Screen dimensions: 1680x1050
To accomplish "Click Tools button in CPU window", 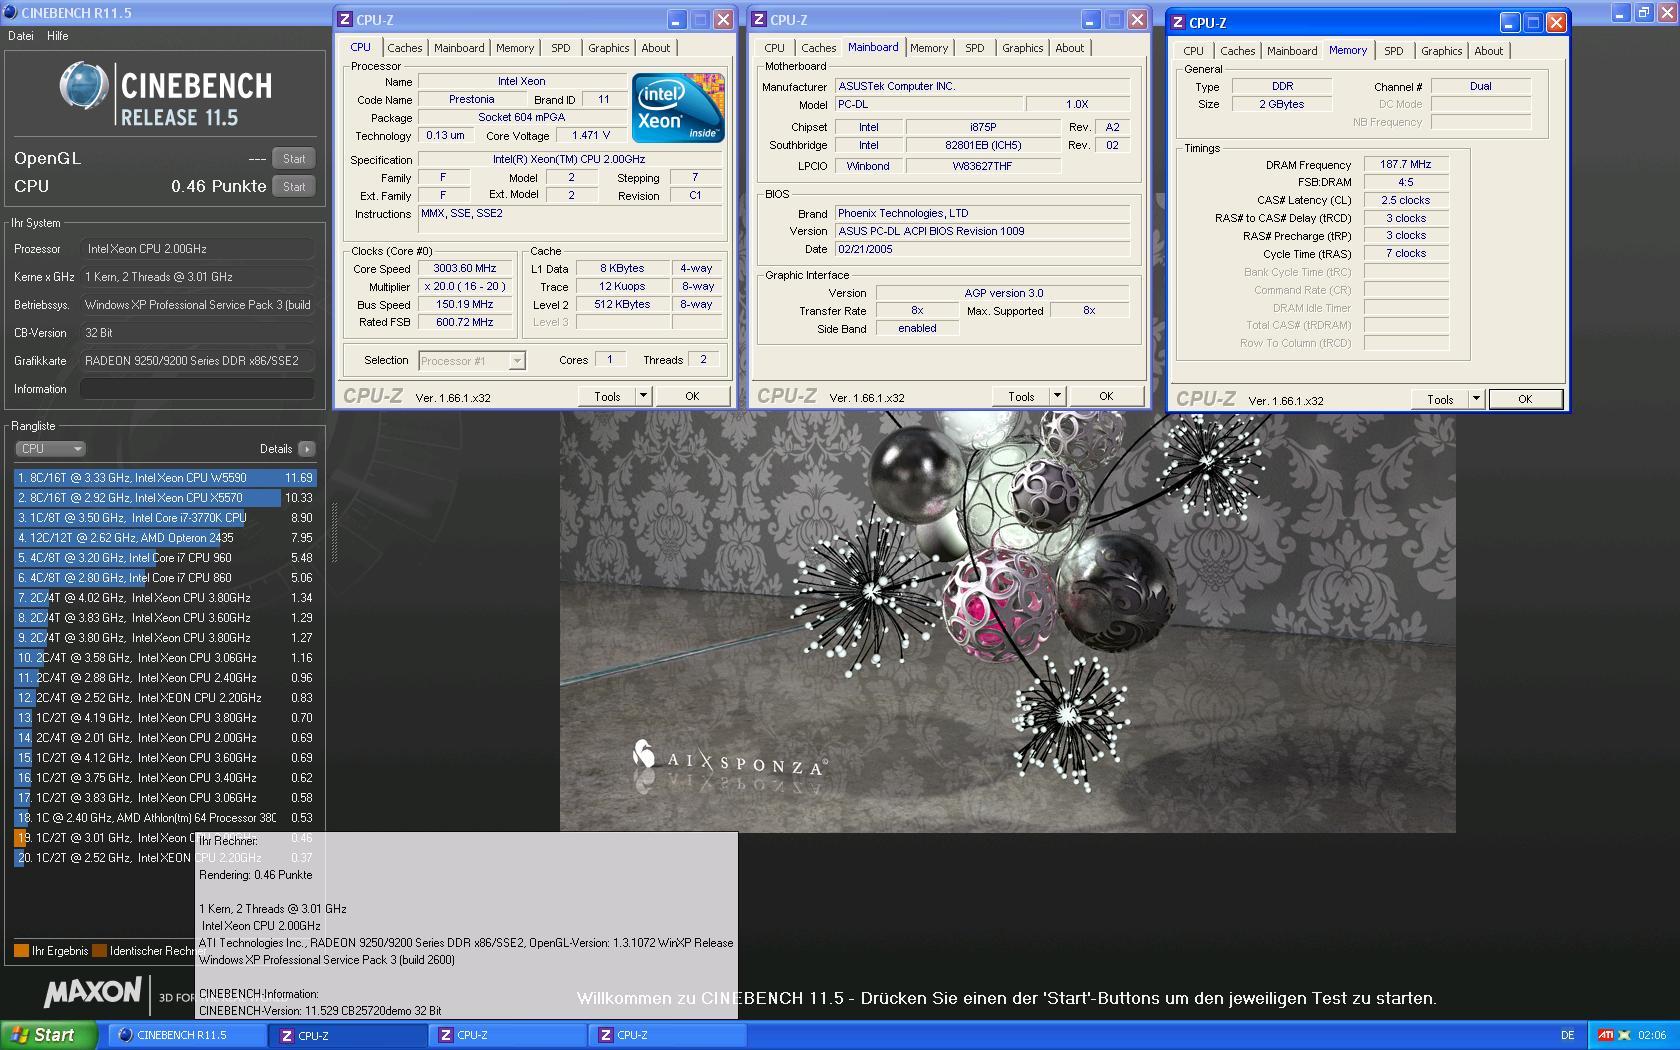I will click(607, 396).
